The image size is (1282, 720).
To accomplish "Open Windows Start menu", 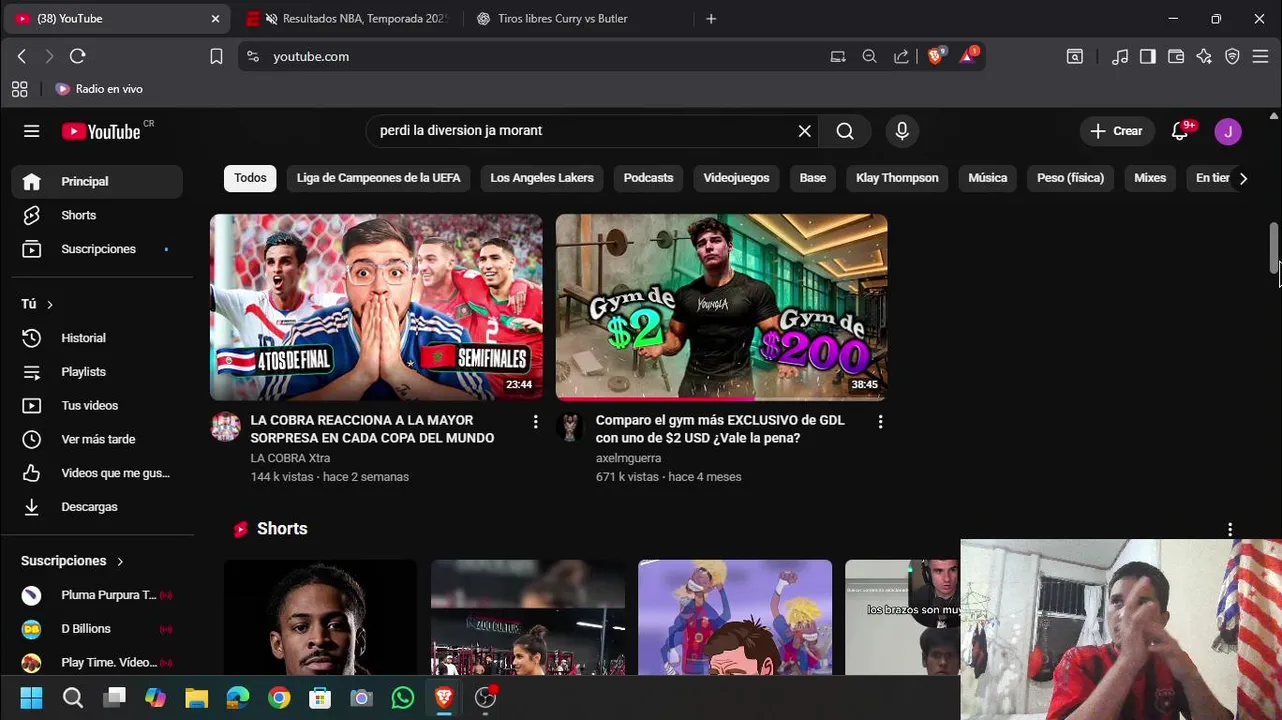I will click(31, 698).
